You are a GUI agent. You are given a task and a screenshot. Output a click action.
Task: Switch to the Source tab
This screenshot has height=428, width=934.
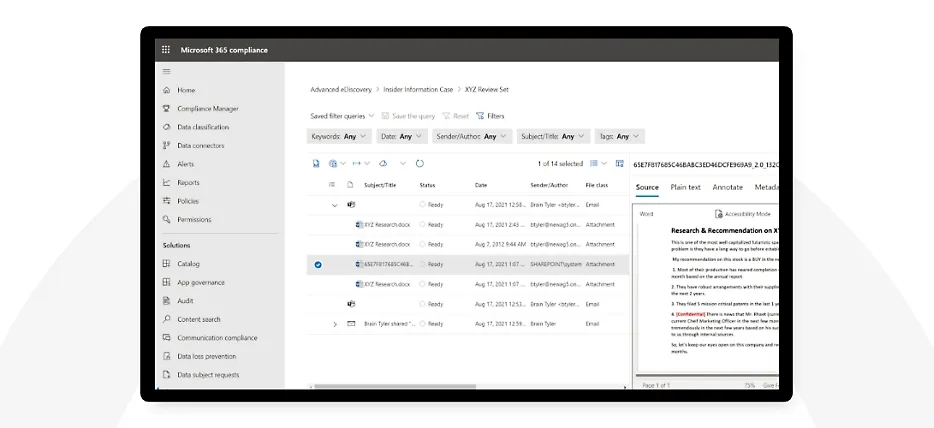point(647,187)
